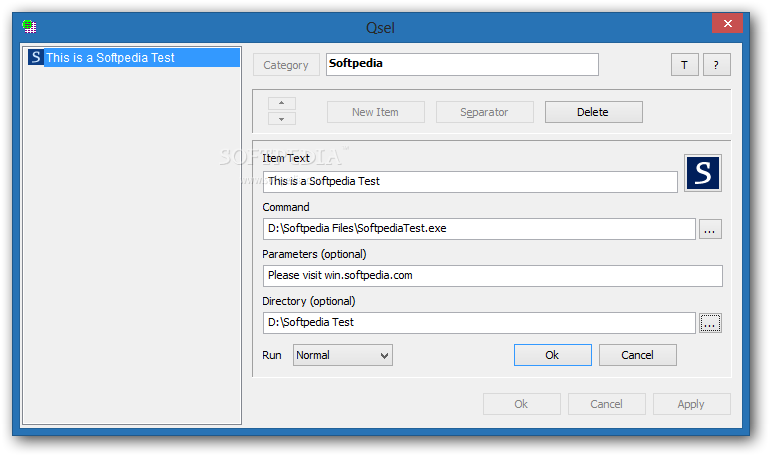This screenshot has width=770, height=456.
Task: Click the Qsel app icon in title bar
Action: 29,27
